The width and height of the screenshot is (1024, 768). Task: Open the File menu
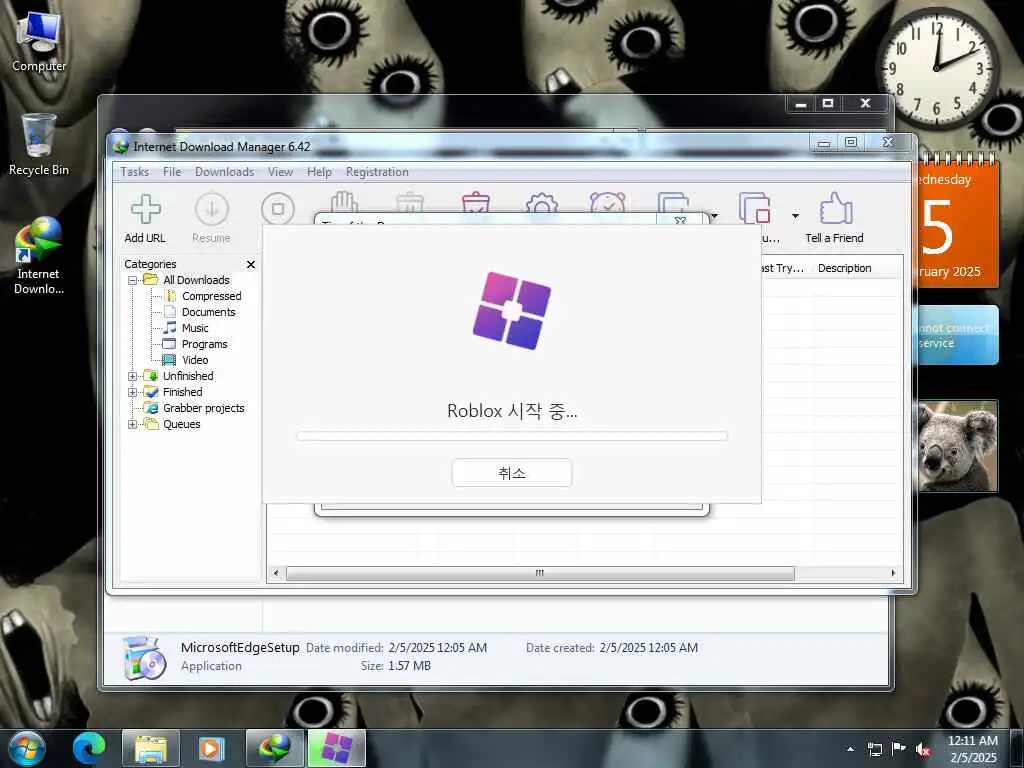tap(172, 172)
